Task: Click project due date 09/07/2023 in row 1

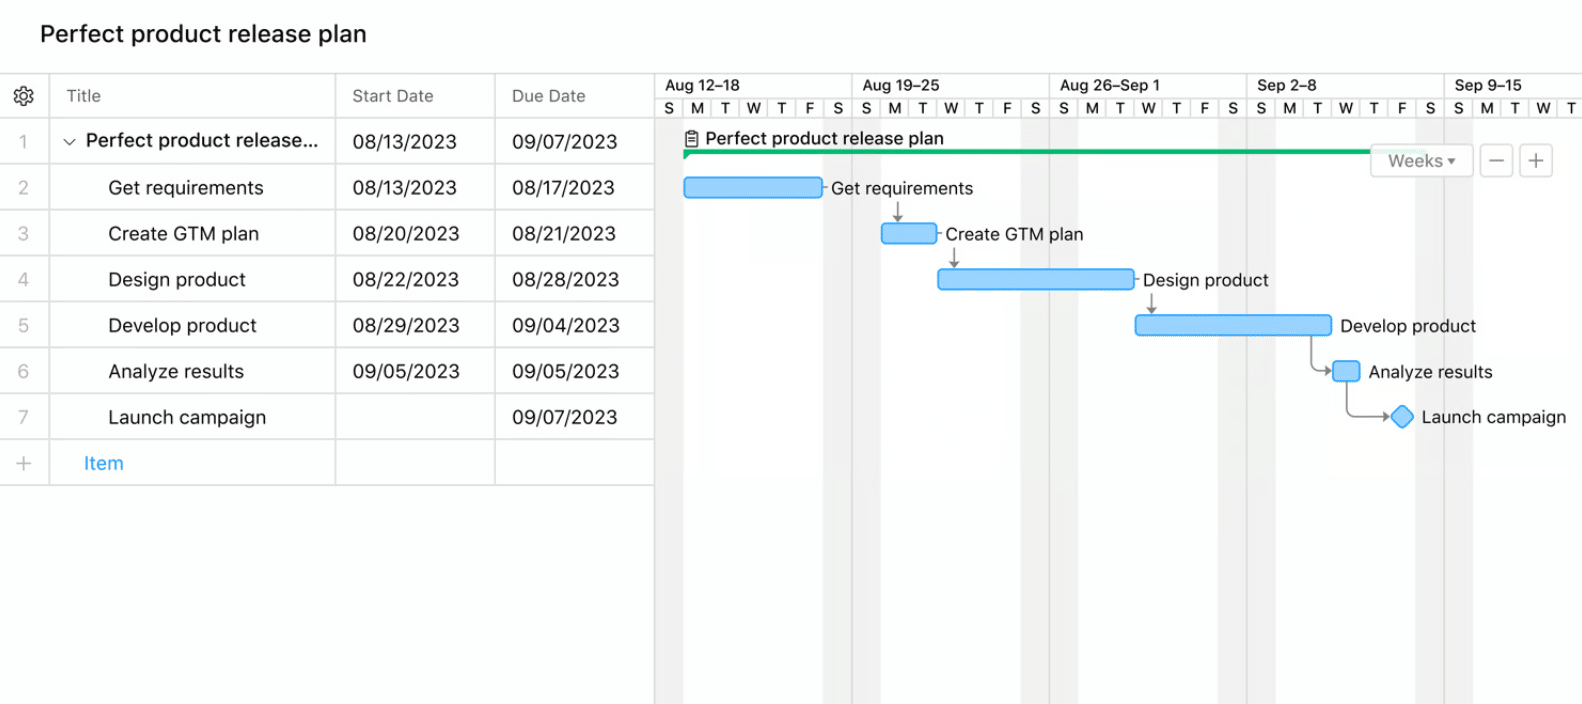Action: coord(575,142)
